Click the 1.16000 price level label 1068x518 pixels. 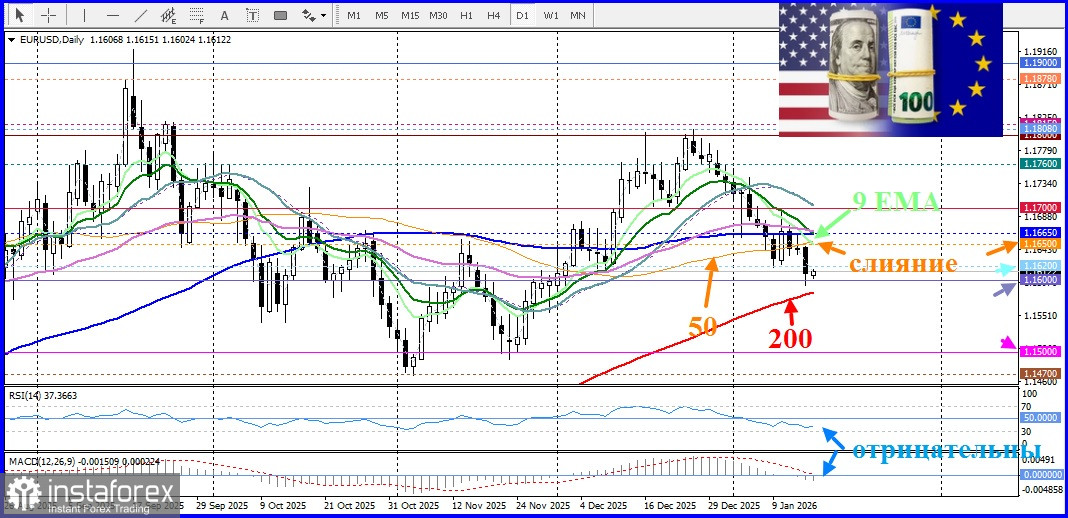[1040, 280]
